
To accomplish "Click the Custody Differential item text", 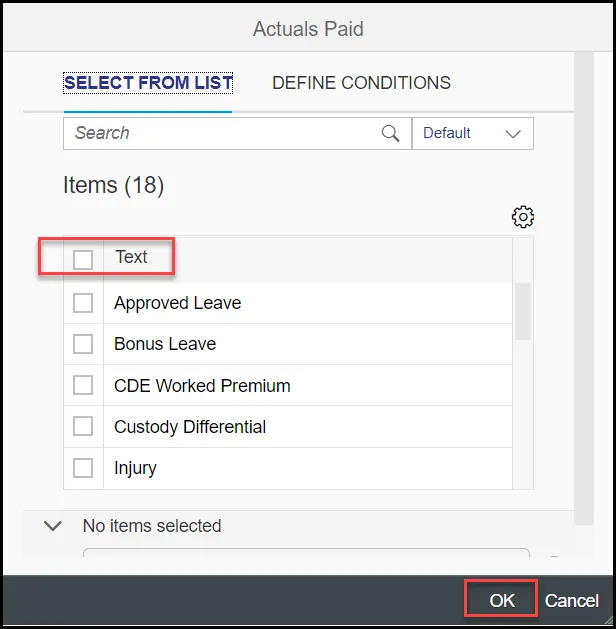I will point(190,427).
